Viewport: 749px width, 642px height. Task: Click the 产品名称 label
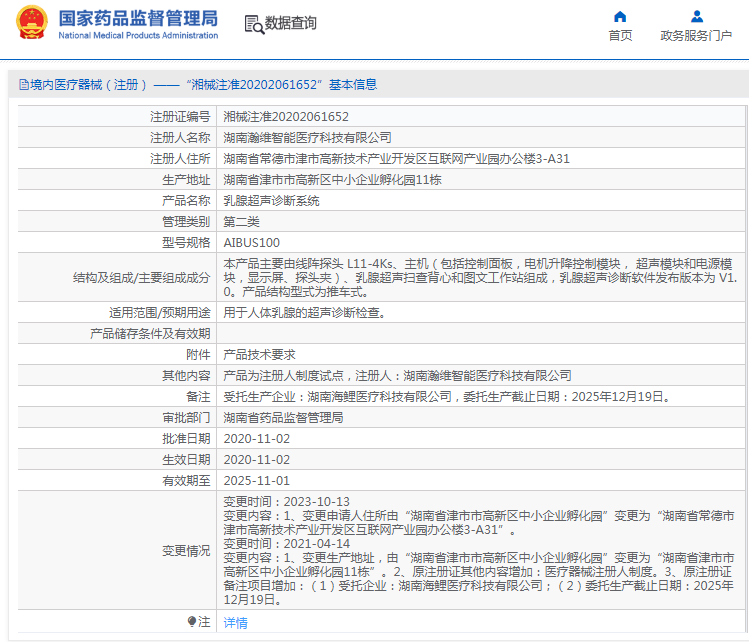186,201
